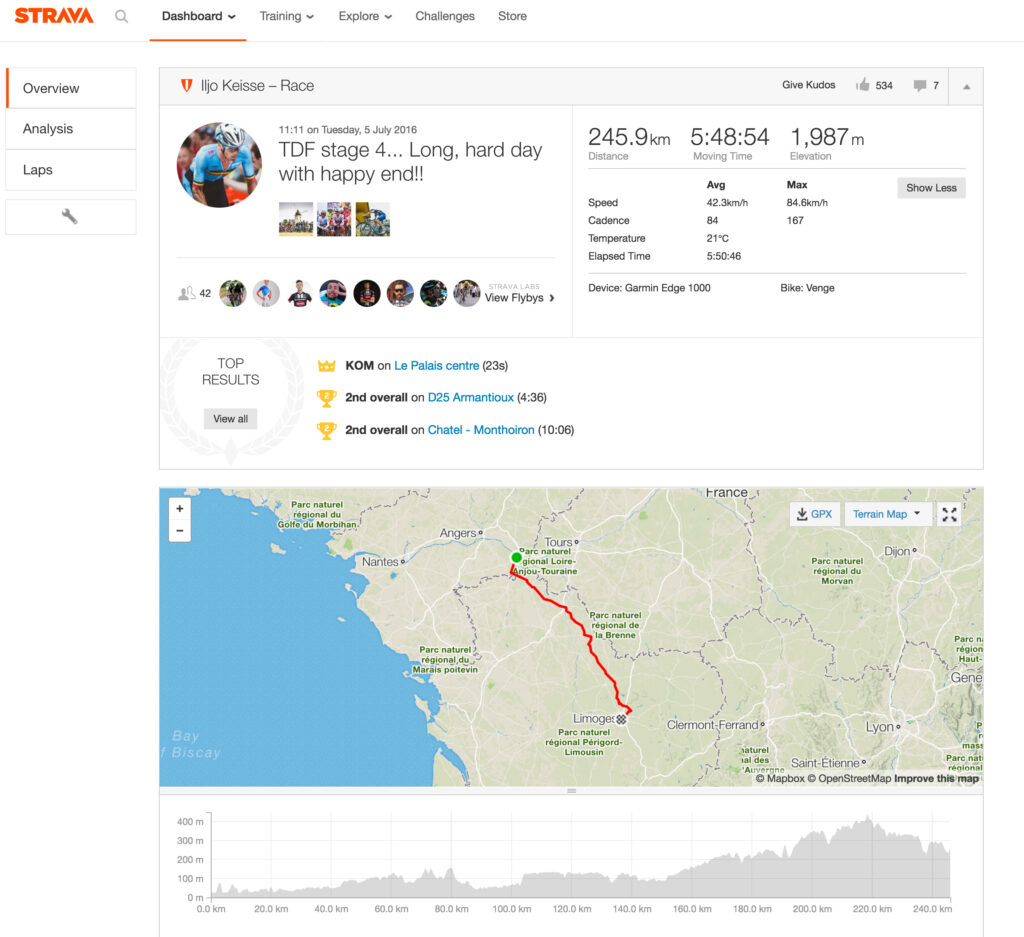
Task: Click the Strava logo
Action: point(54,16)
